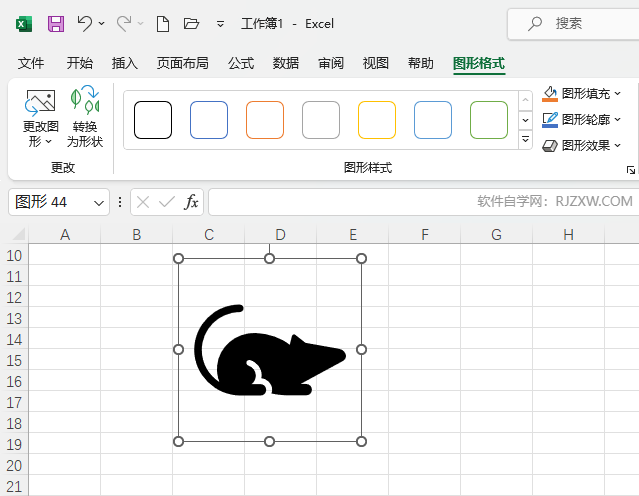Select the 图形格式 tab
639x496 pixels.
[479, 64]
